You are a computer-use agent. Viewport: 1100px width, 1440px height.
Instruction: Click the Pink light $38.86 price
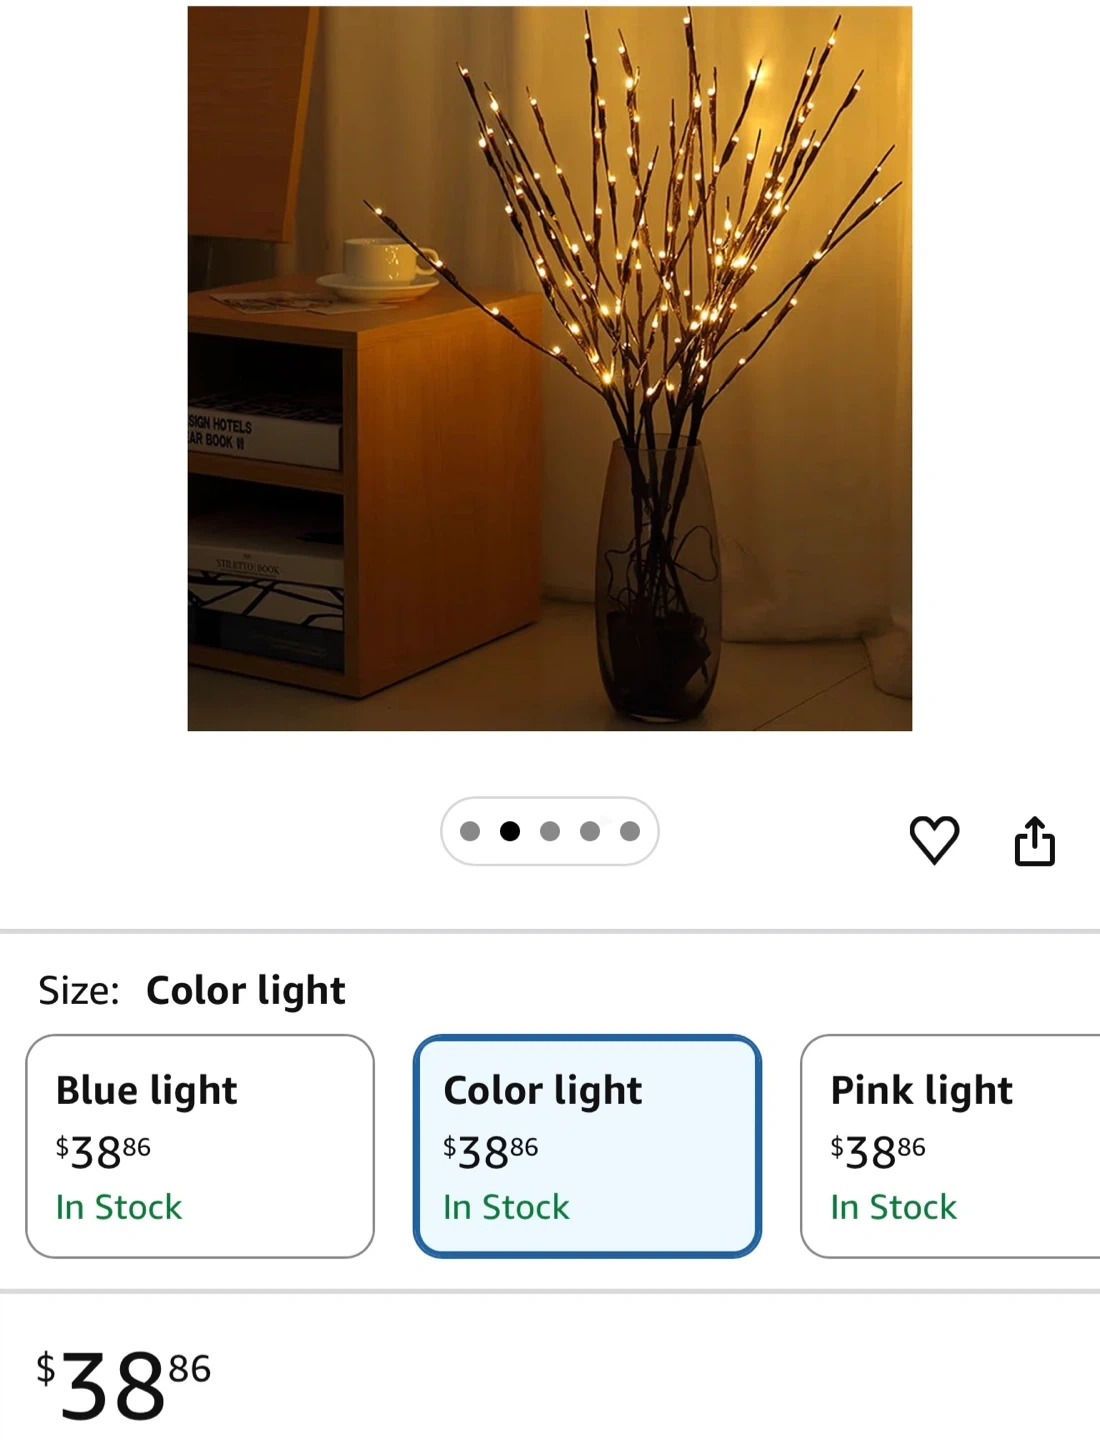878,1152
